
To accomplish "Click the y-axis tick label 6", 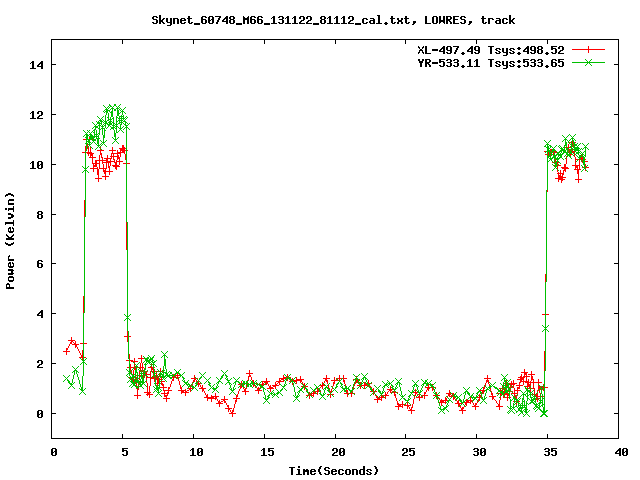I will tap(40, 264).
